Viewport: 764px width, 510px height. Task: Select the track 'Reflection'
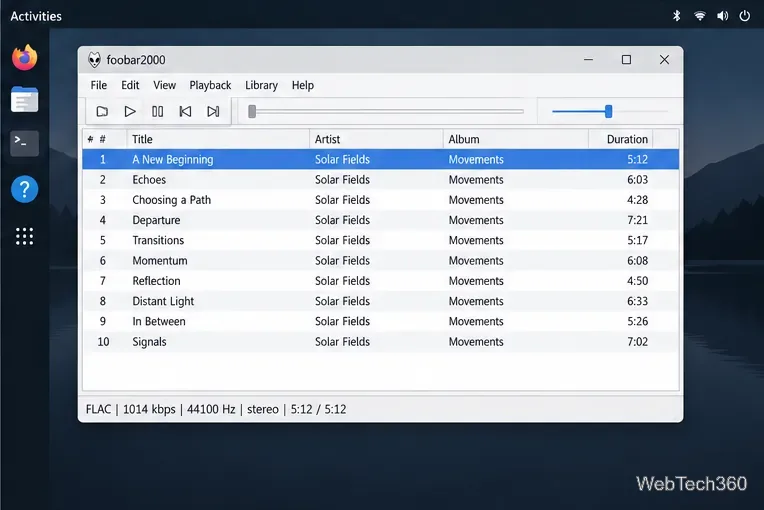381,281
